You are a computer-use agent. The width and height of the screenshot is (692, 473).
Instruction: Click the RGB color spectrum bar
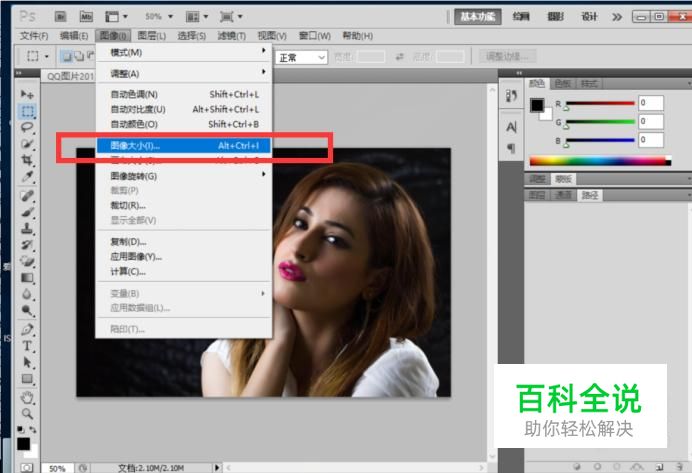(x=596, y=160)
